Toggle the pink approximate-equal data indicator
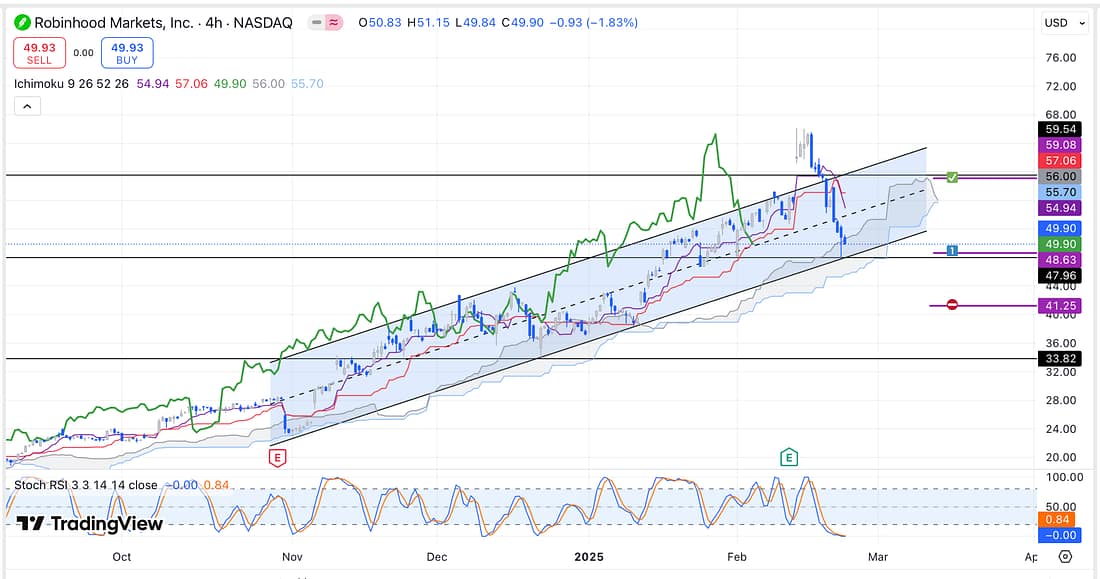Image resolution: width=1100 pixels, height=579 pixels. coord(335,22)
